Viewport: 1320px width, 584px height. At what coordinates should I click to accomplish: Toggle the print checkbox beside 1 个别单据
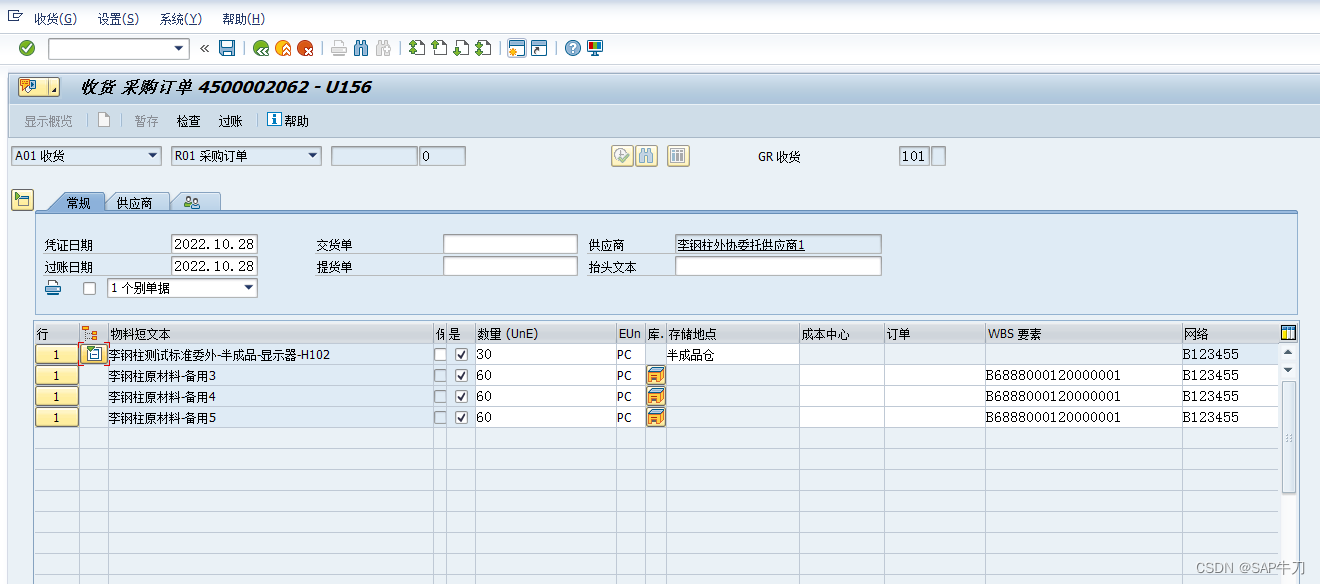point(90,288)
